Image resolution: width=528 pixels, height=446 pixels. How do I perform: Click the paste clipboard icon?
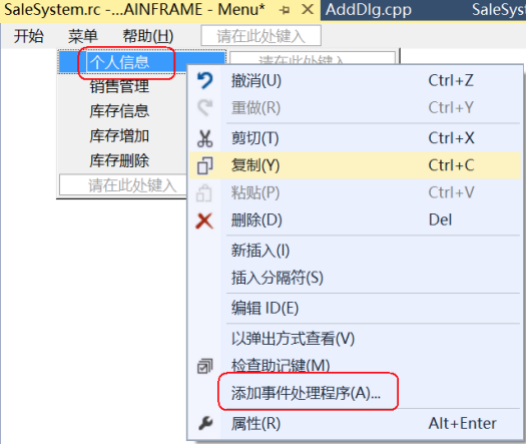coord(205,193)
